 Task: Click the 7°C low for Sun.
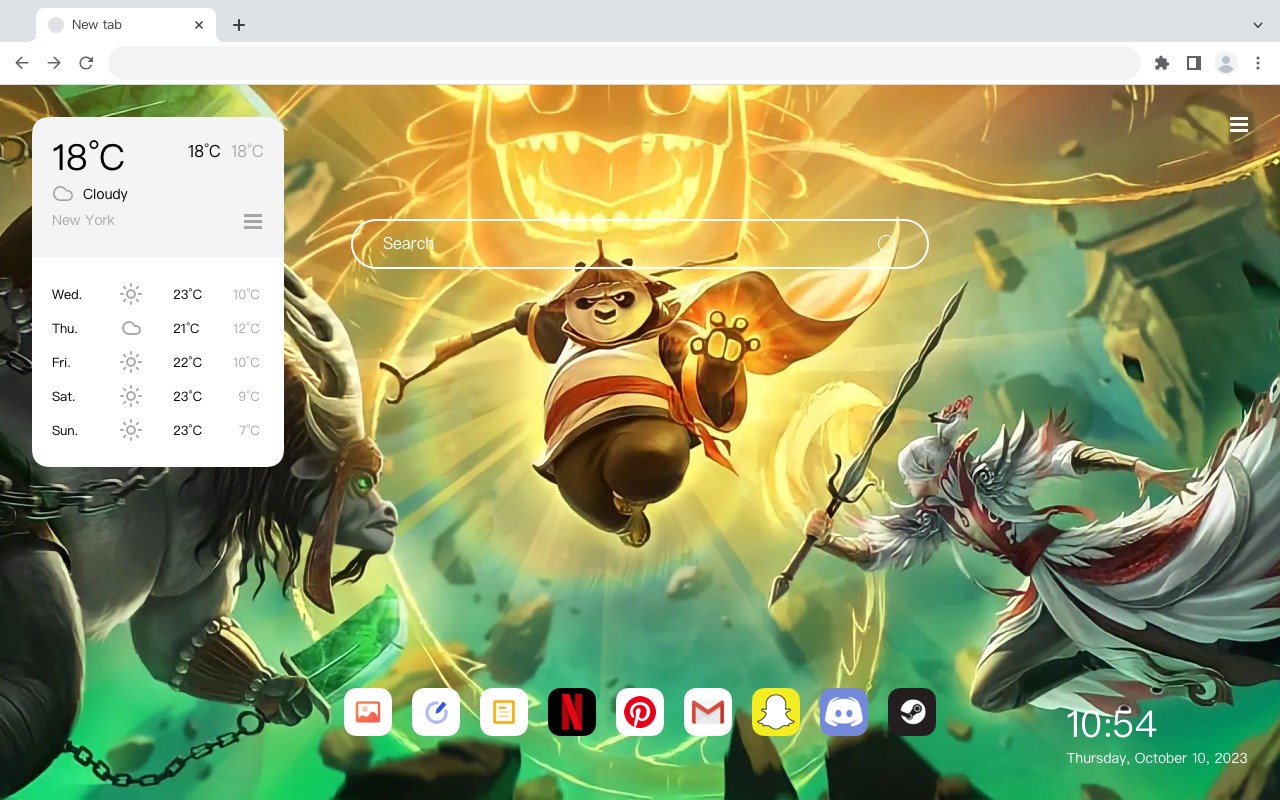249,430
